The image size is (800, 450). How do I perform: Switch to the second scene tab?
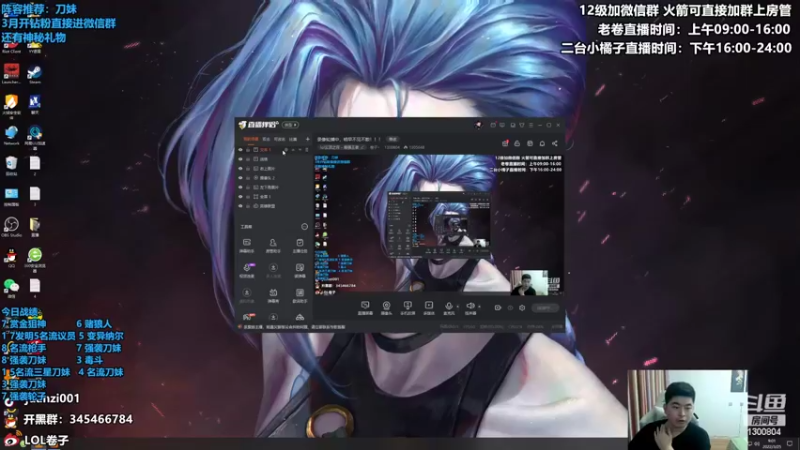click(266, 139)
